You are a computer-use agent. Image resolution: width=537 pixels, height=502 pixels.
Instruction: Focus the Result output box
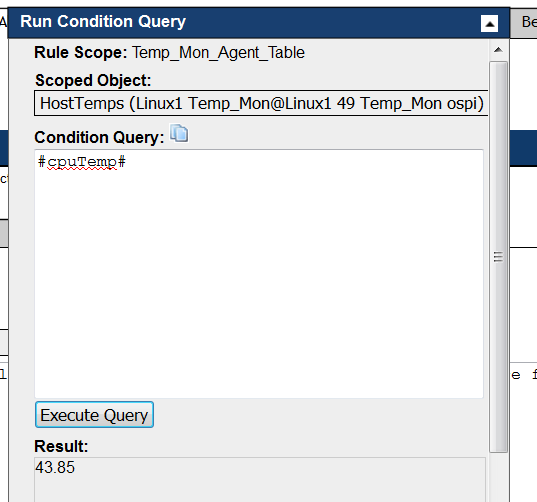click(x=260, y=479)
